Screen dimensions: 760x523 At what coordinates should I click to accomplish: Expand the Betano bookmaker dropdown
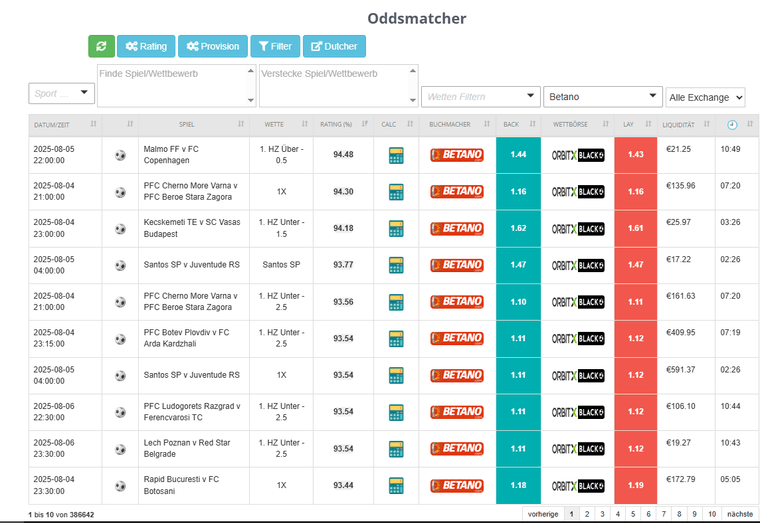point(603,97)
